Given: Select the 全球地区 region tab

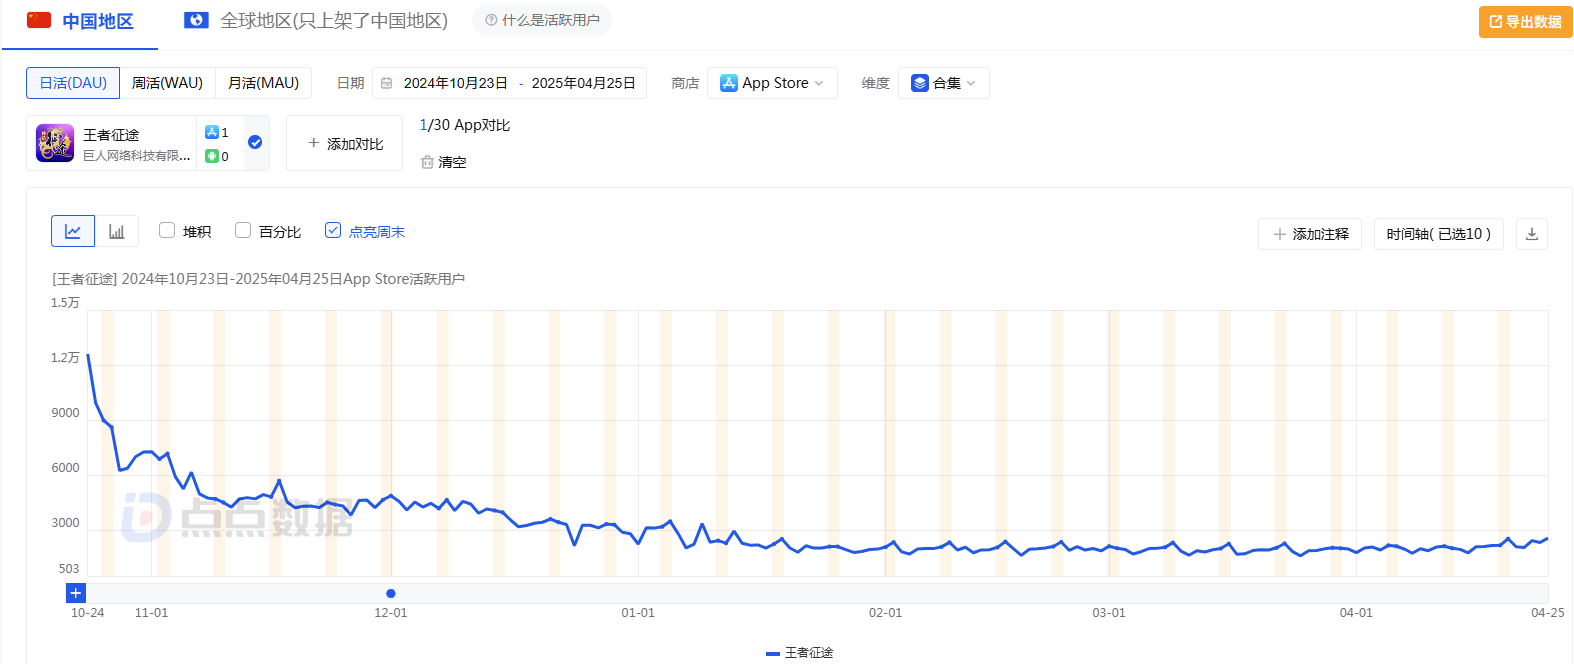Looking at the screenshot, I should (317, 21).
